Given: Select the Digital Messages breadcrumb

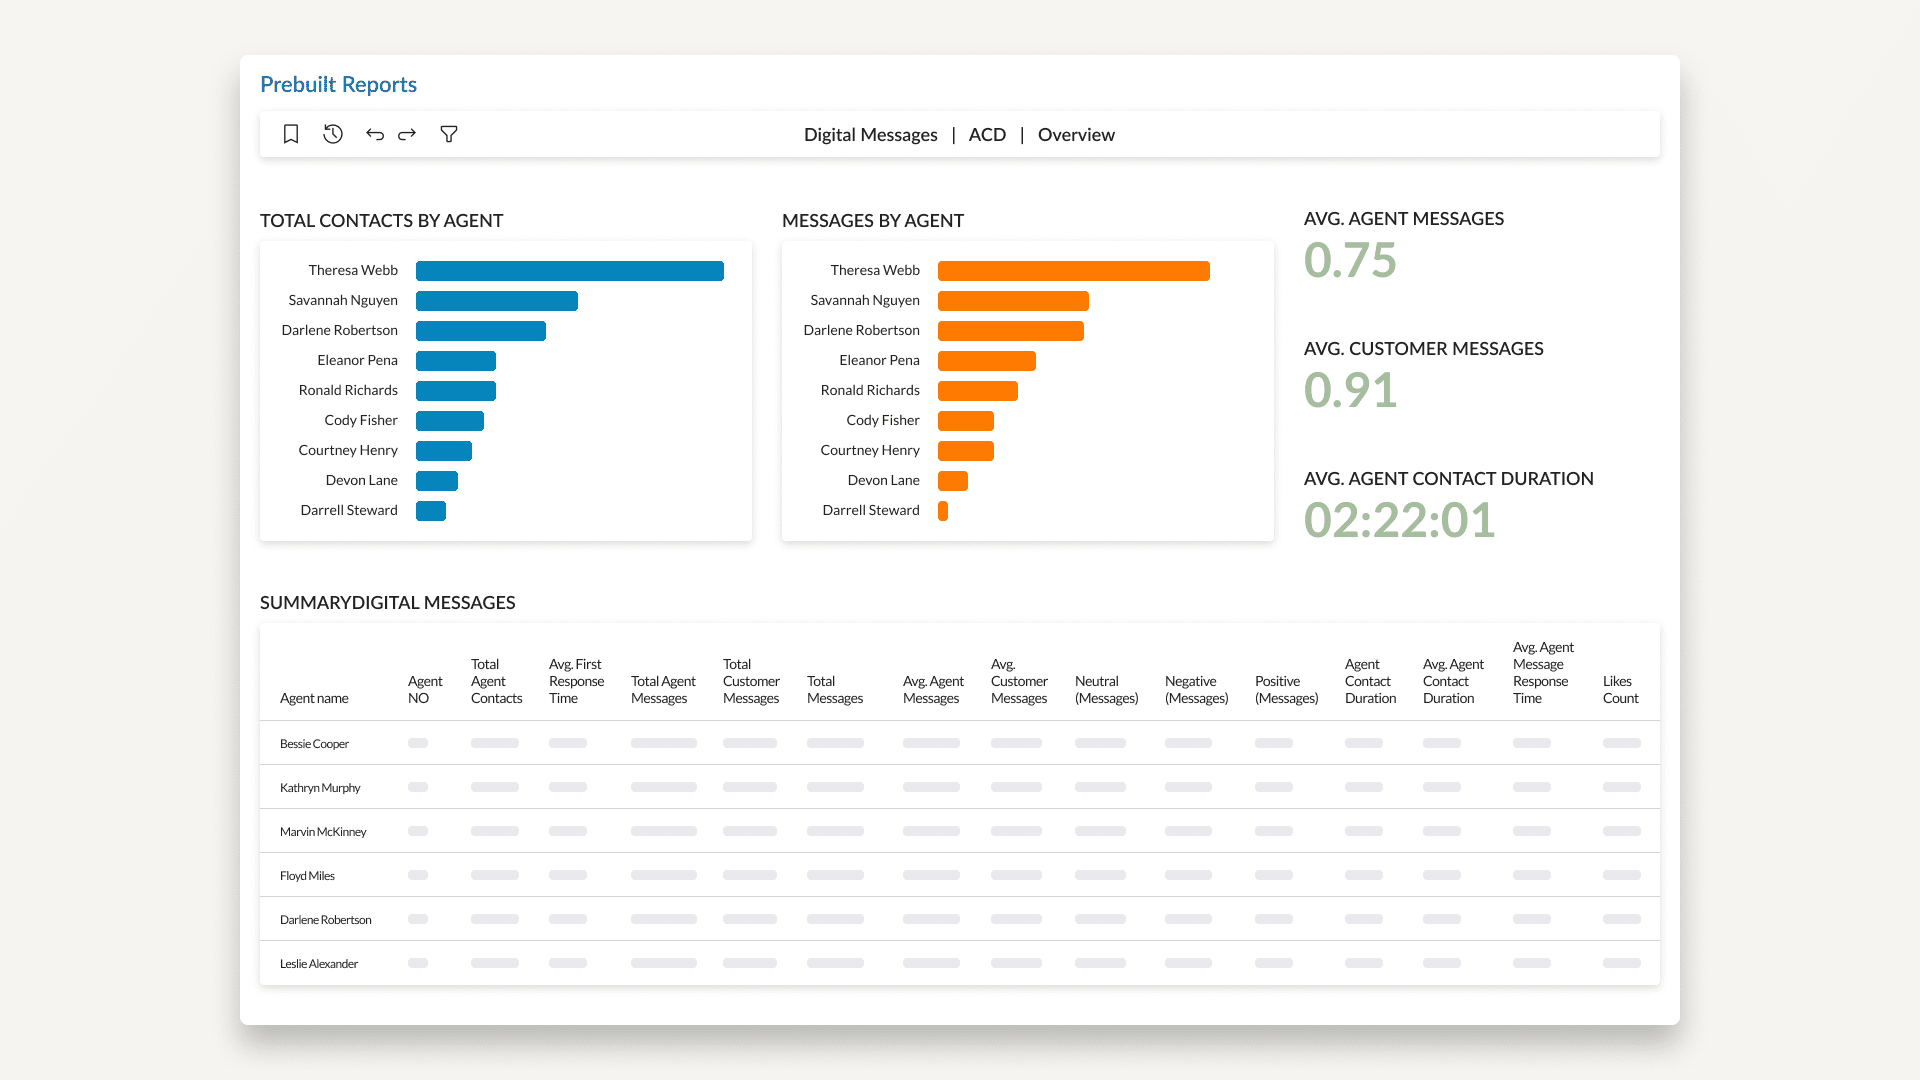Looking at the screenshot, I should pos(870,135).
